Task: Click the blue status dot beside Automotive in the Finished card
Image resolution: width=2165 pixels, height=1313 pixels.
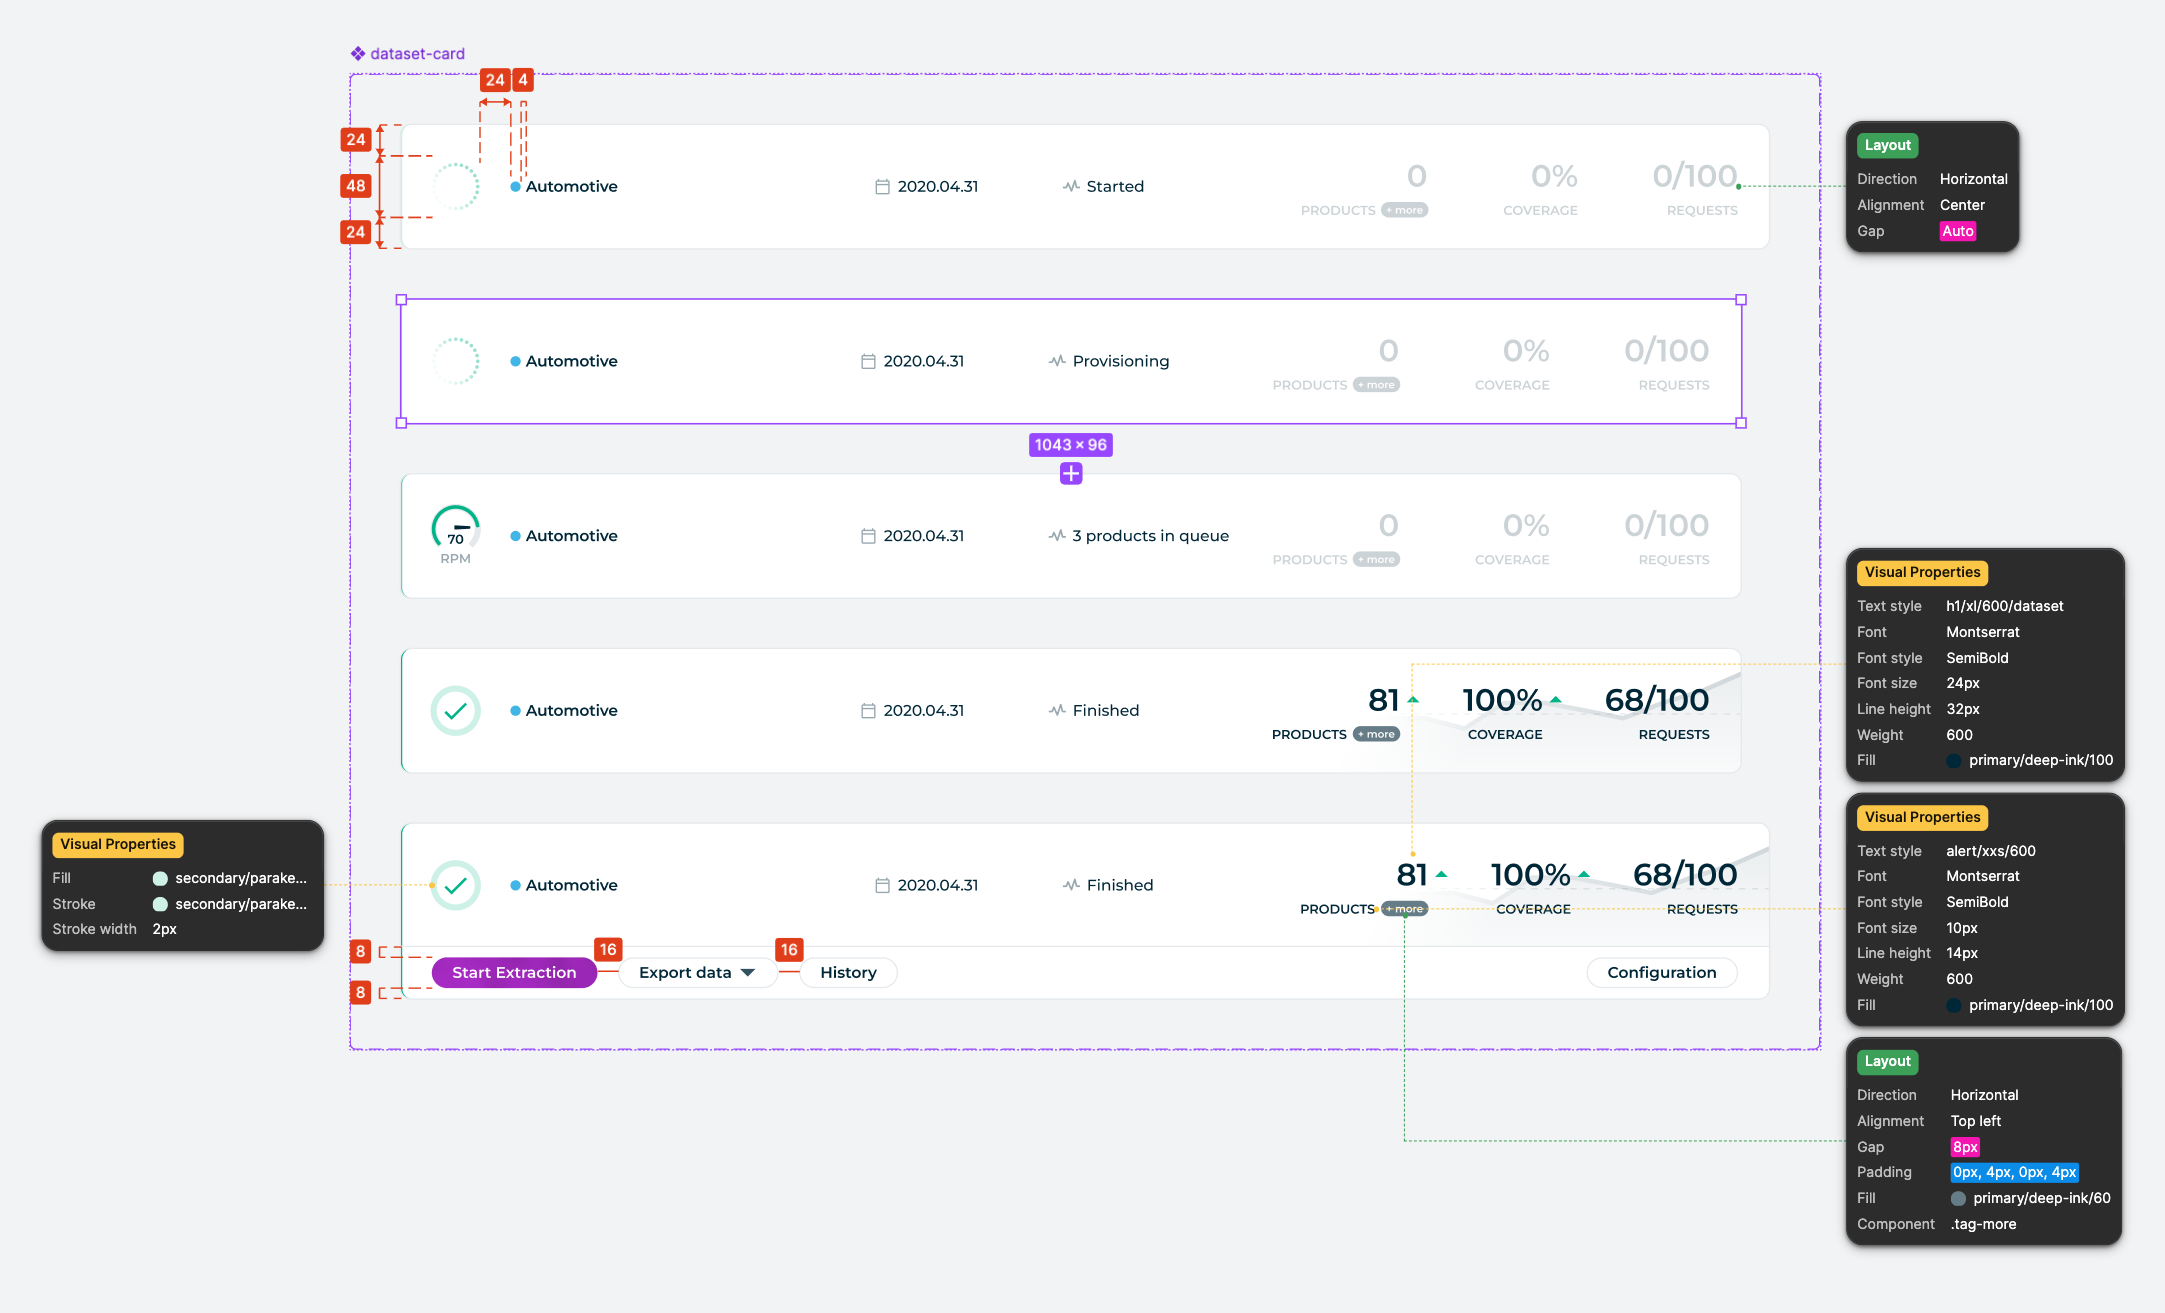Action: (515, 711)
